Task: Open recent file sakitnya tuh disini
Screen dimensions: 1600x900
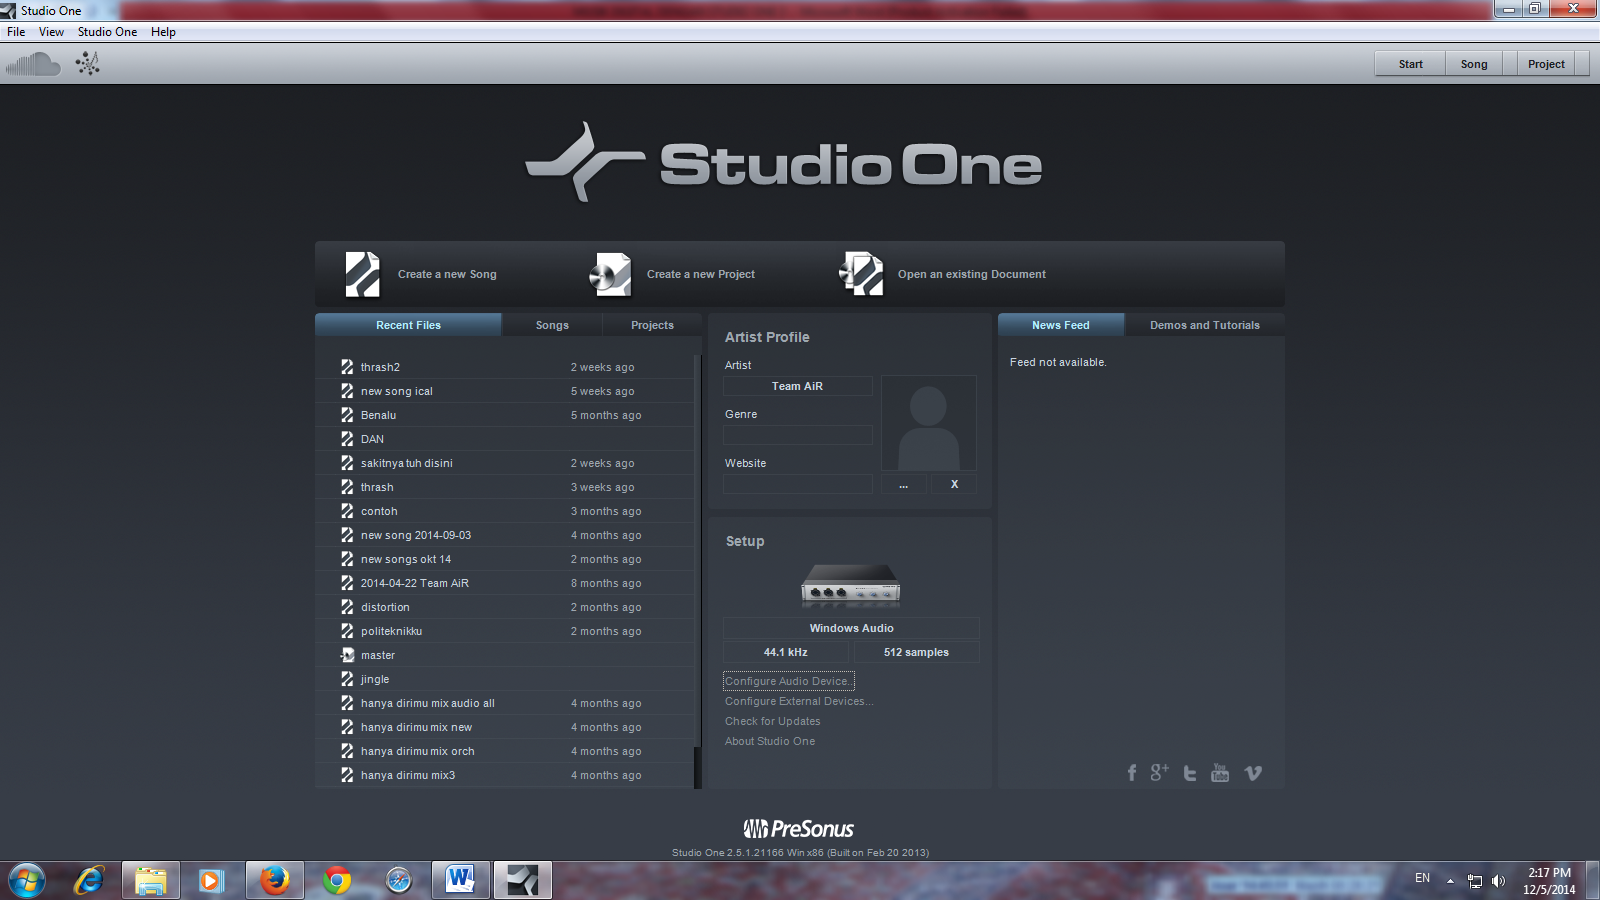Action: pyautogui.click(x=505, y=463)
